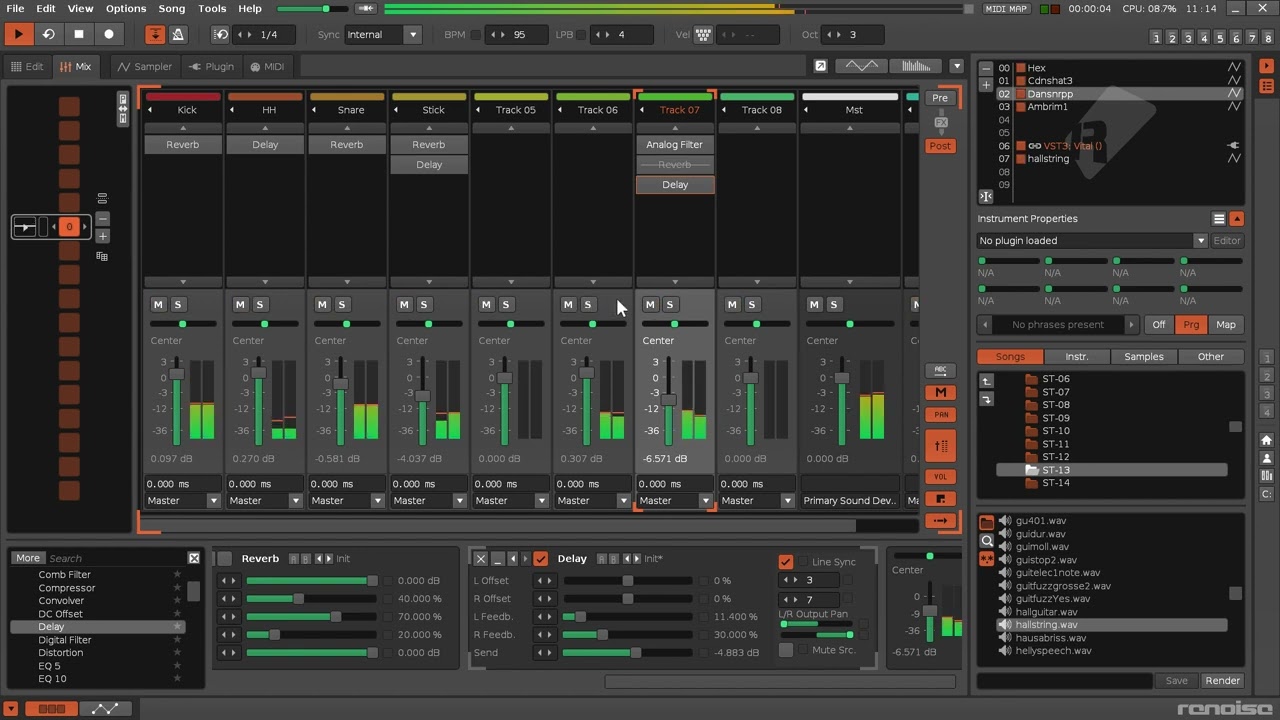Click the detach window arrow icon
Image resolution: width=1280 pixels, height=720 pixels.
tap(820, 66)
